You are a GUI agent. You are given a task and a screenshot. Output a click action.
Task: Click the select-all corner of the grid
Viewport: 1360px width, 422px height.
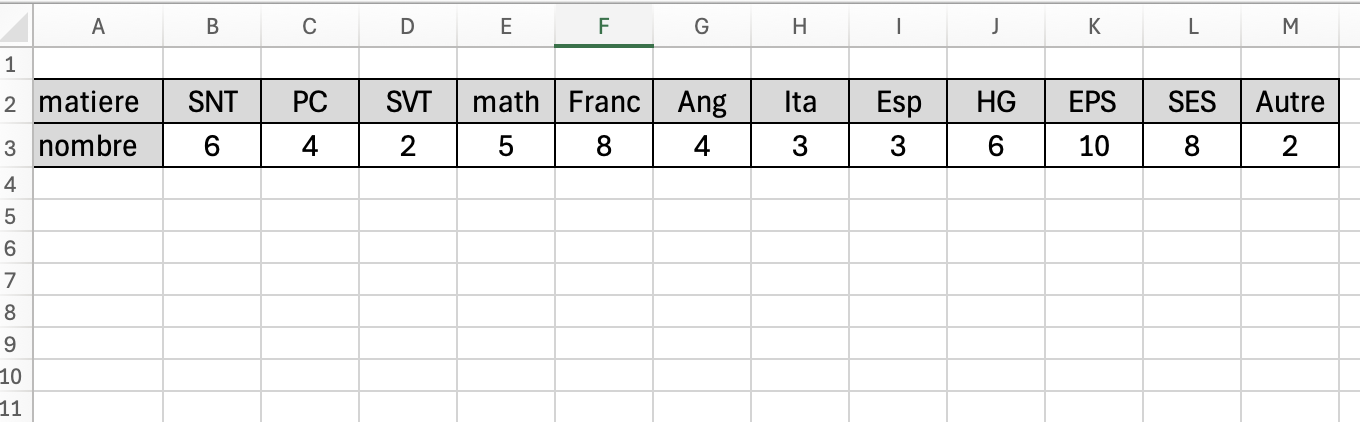click(15, 27)
